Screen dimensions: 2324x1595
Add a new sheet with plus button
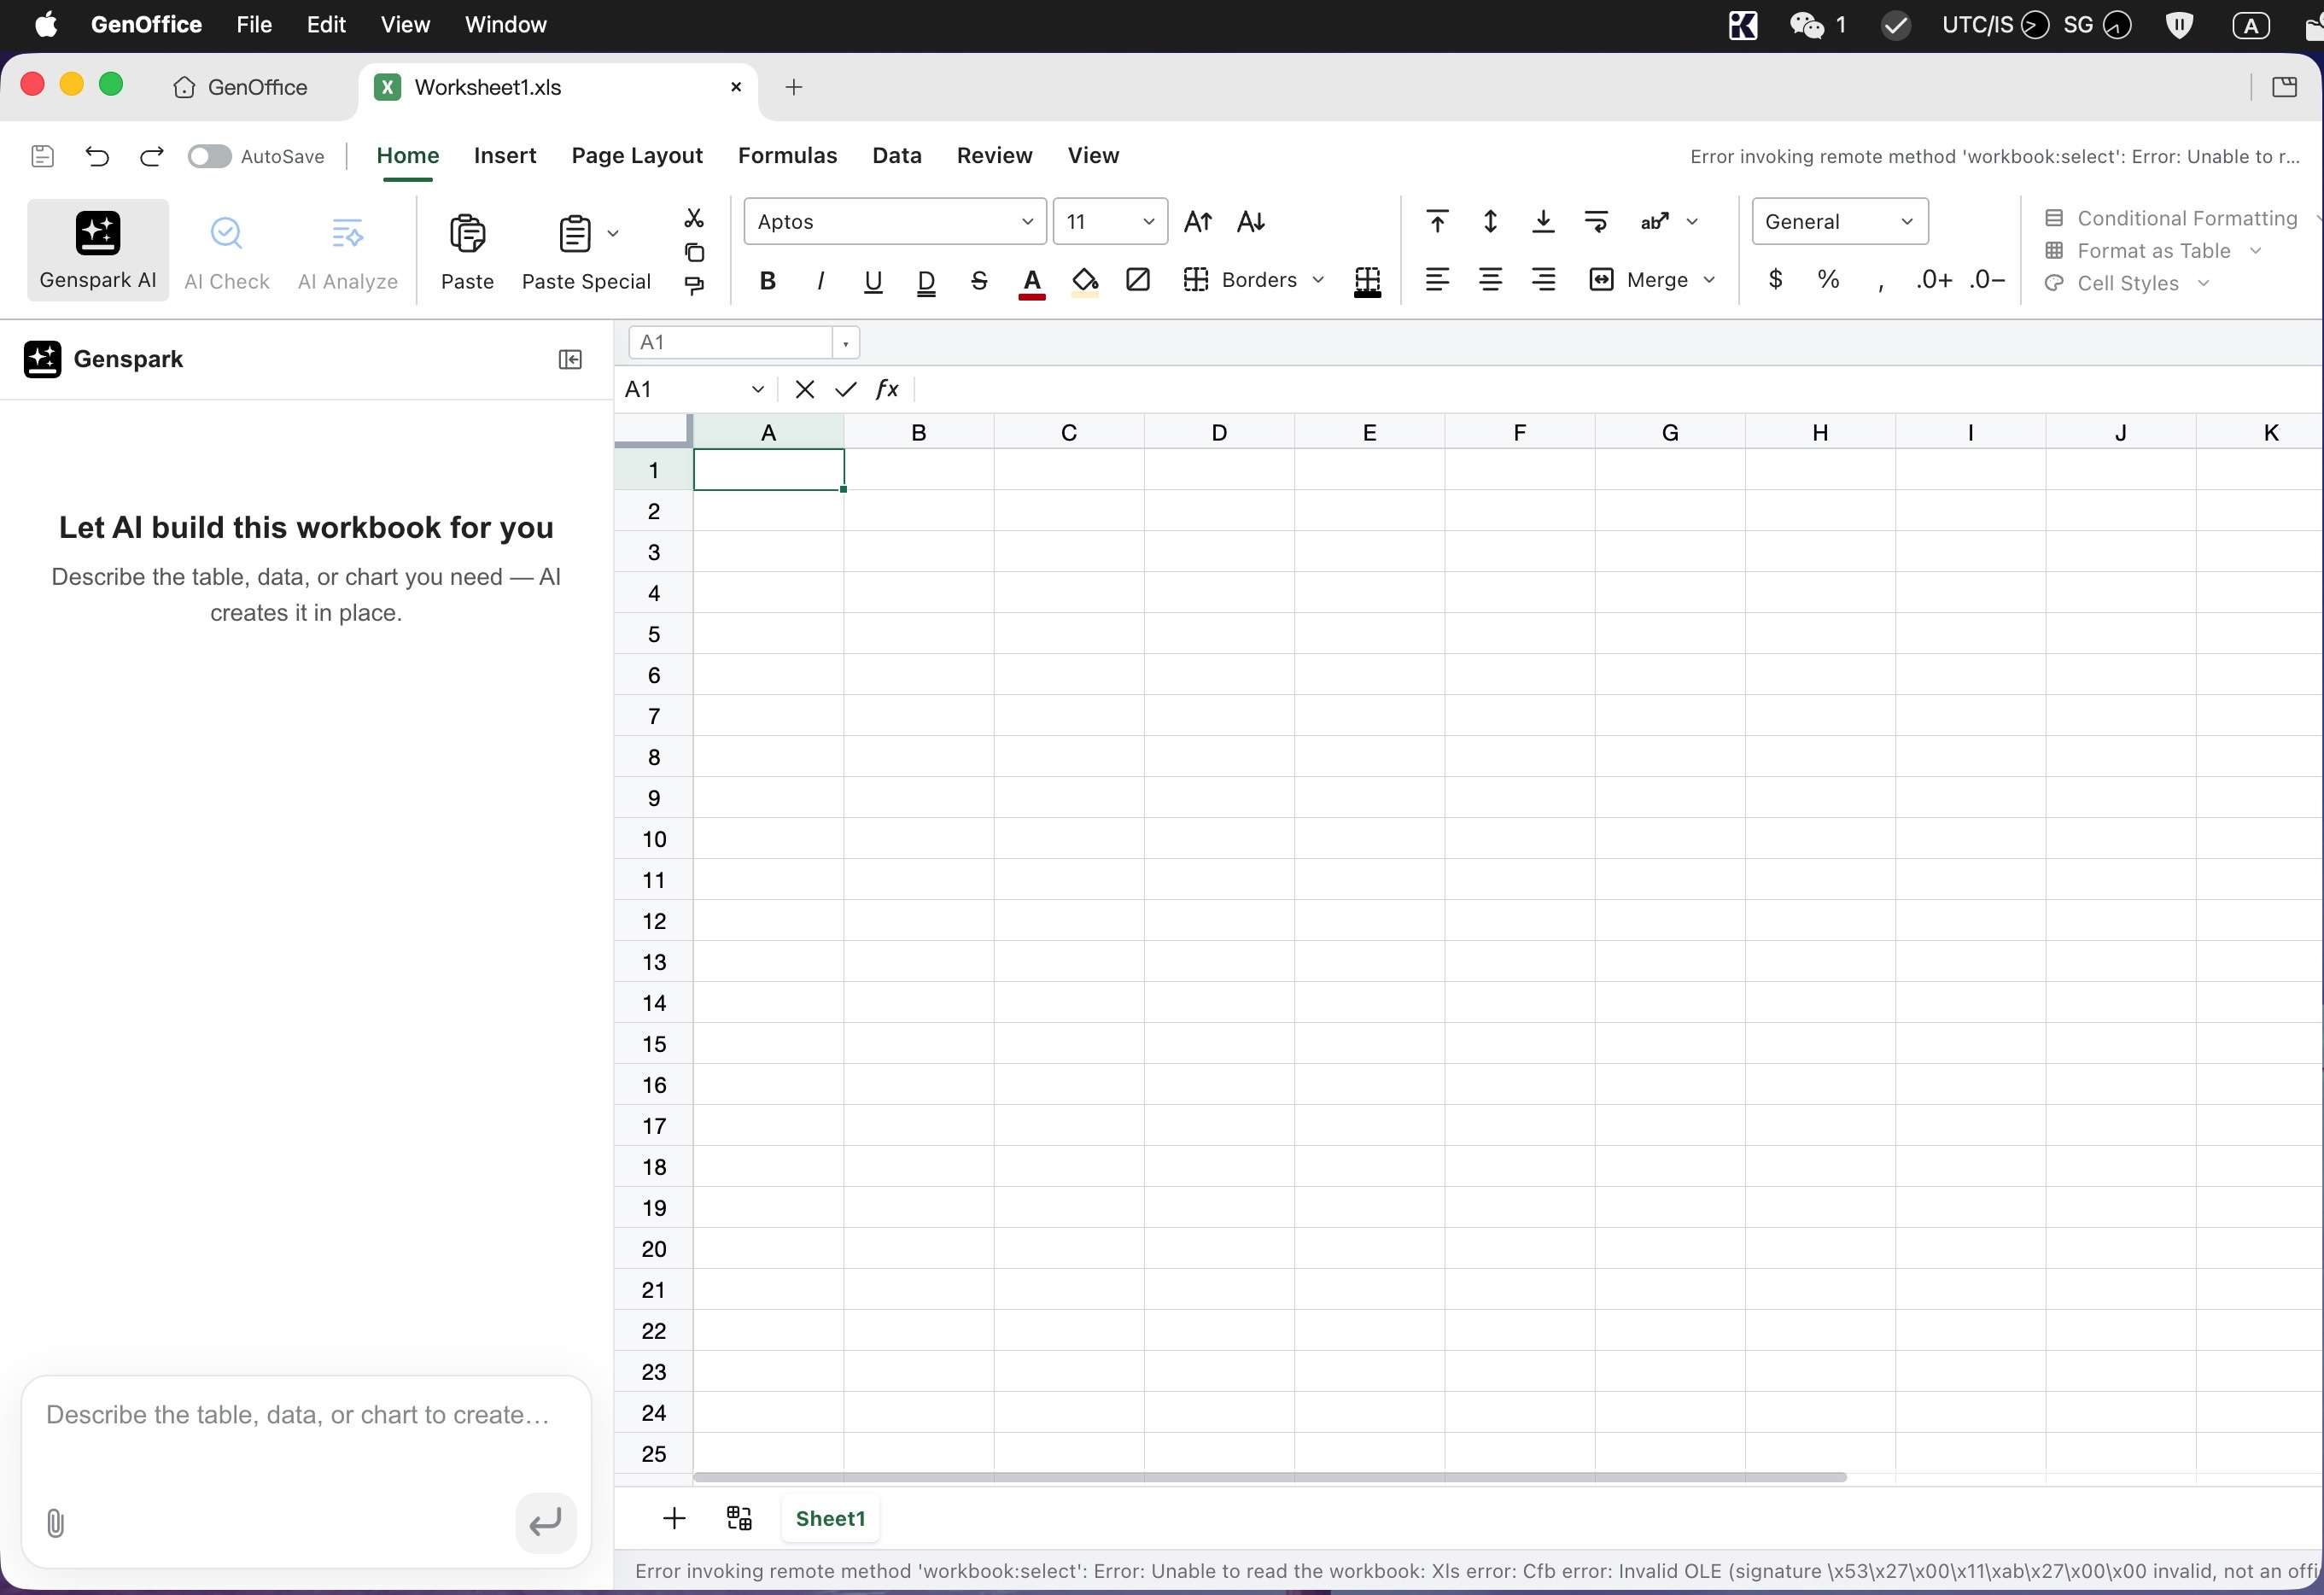pyautogui.click(x=674, y=1518)
